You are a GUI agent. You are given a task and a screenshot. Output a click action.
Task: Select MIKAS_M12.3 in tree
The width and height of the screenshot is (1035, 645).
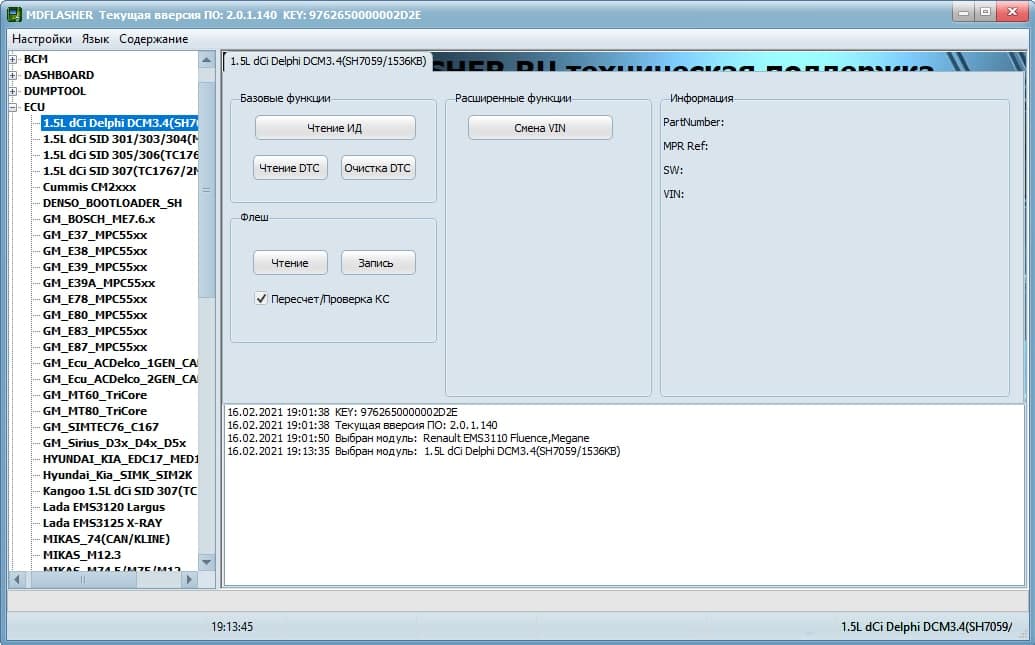(82, 555)
